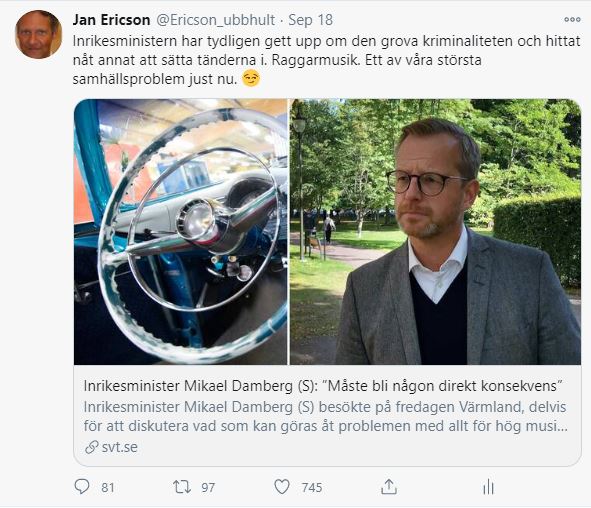This screenshot has height=508, width=591.
Task: Open the share upload icon
Action: [x=389, y=487]
